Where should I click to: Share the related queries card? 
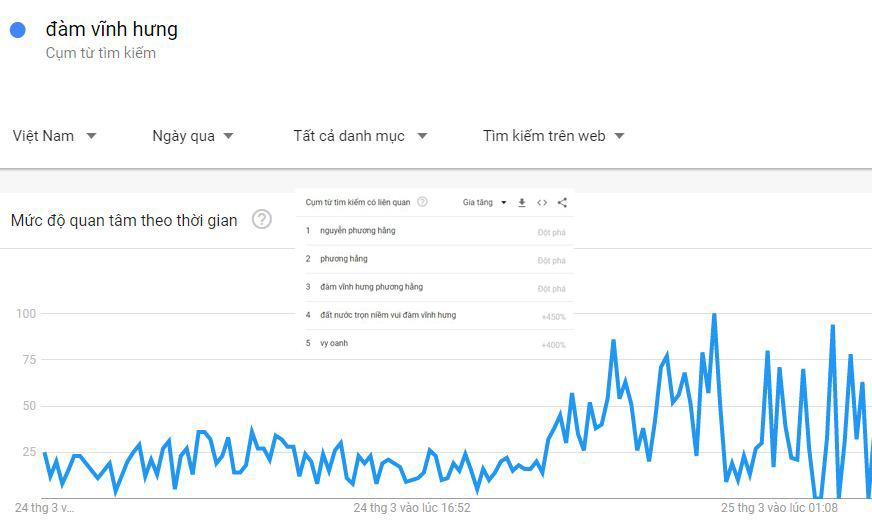pos(562,202)
